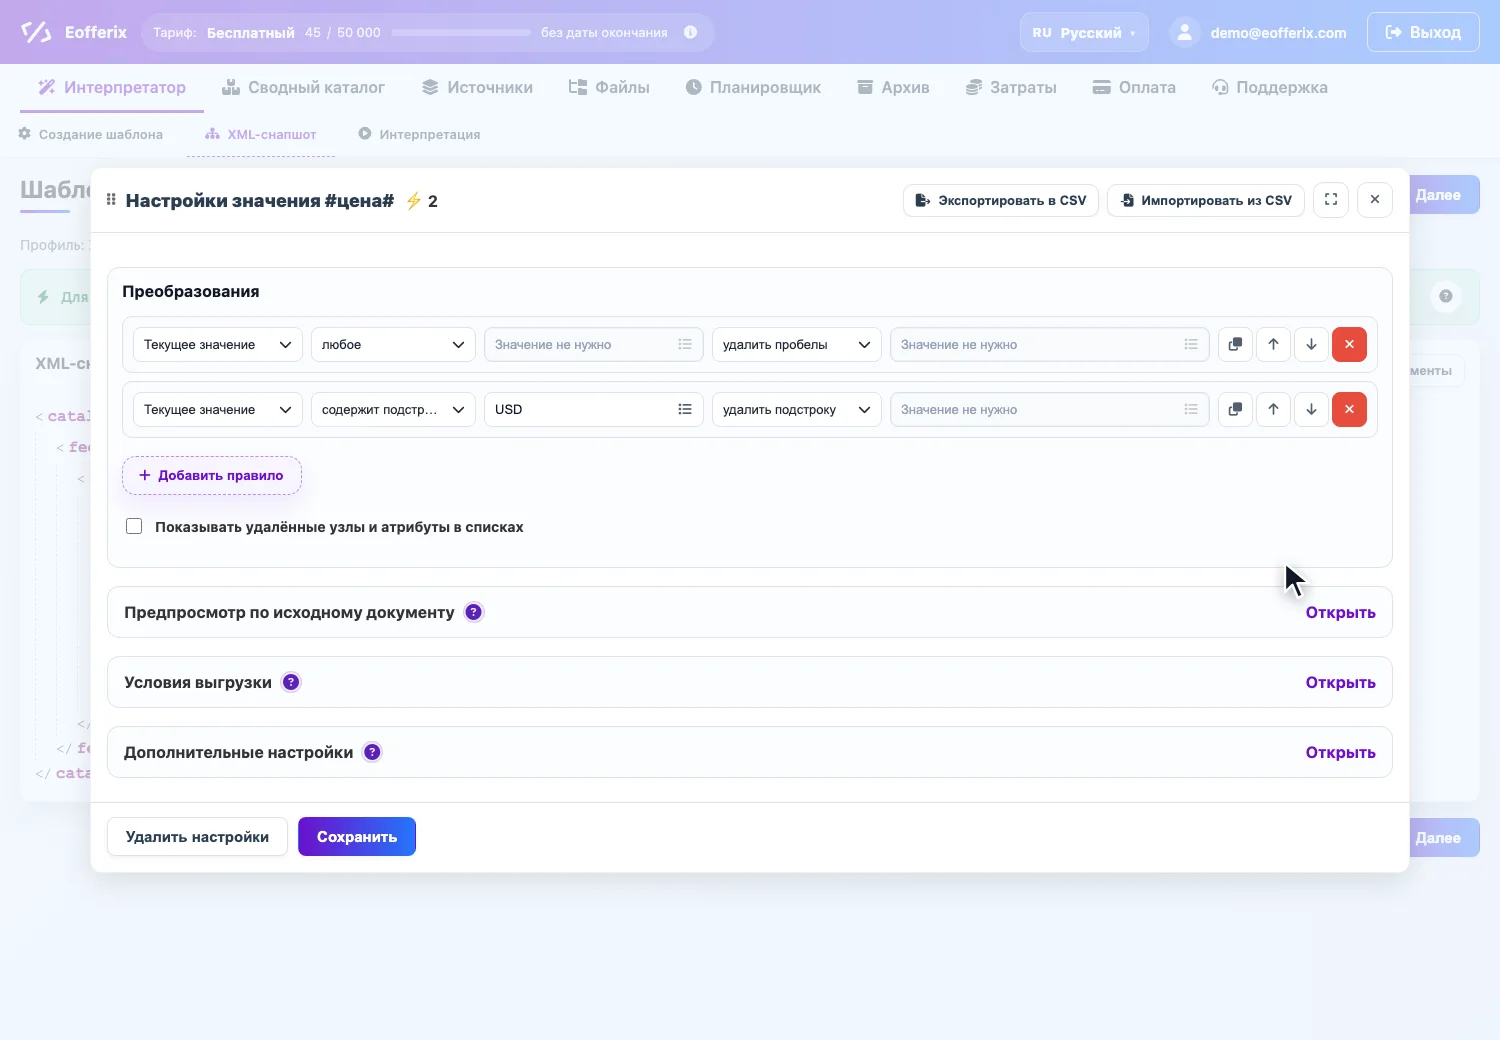Enable showing deleted nodes and attributes

(x=134, y=526)
